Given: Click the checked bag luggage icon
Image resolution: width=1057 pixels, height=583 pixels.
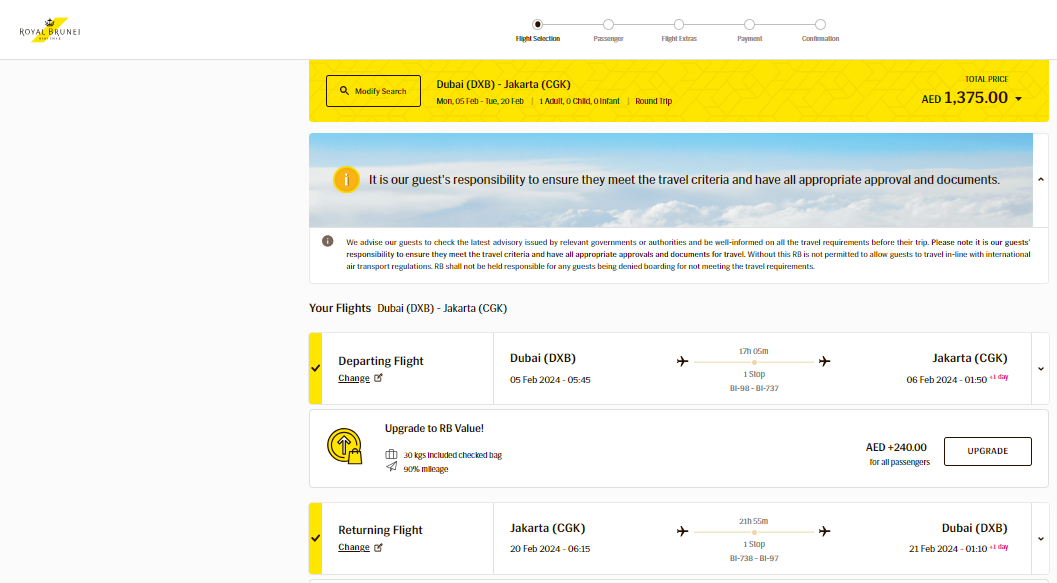Looking at the screenshot, I should (x=391, y=454).
